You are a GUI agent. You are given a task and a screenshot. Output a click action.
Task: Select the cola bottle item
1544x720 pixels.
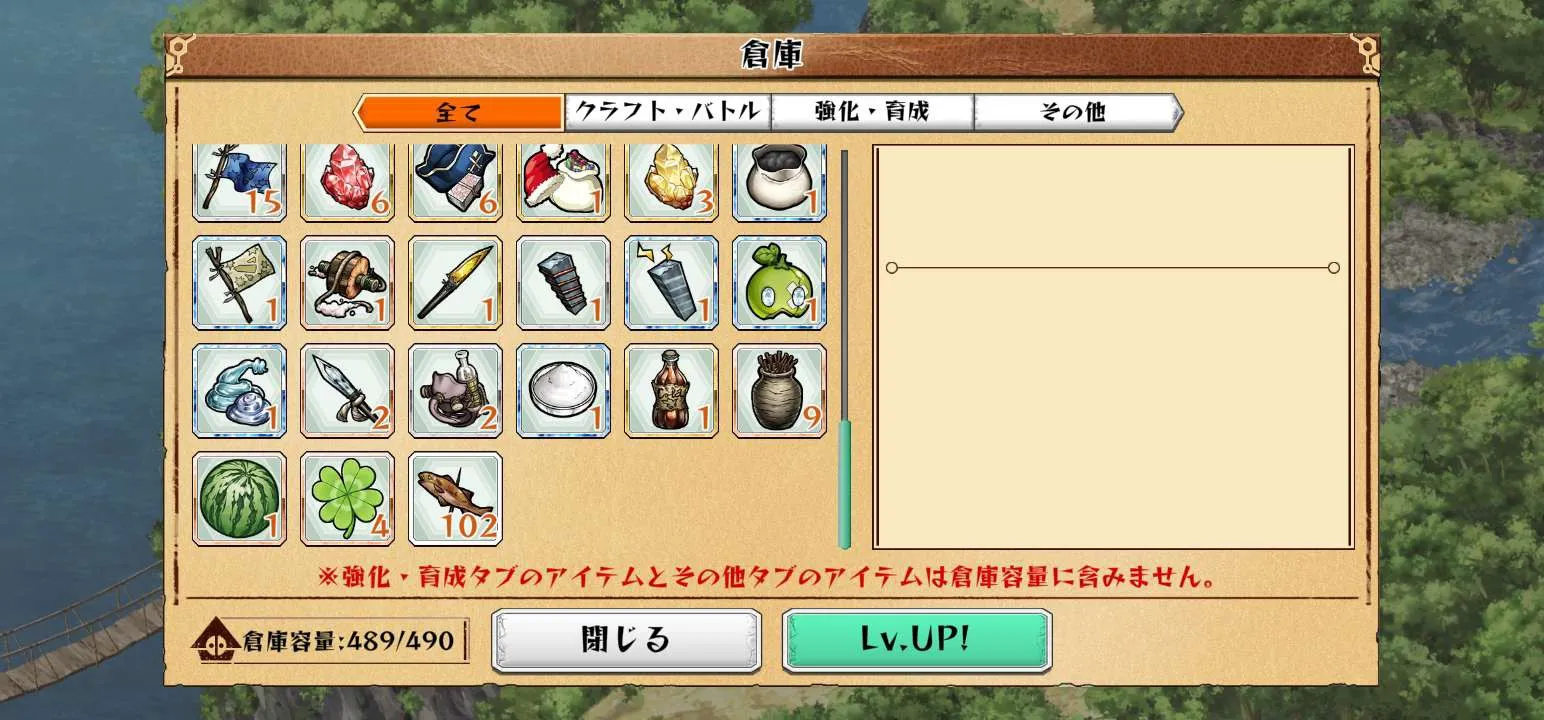tap(671, 390)
